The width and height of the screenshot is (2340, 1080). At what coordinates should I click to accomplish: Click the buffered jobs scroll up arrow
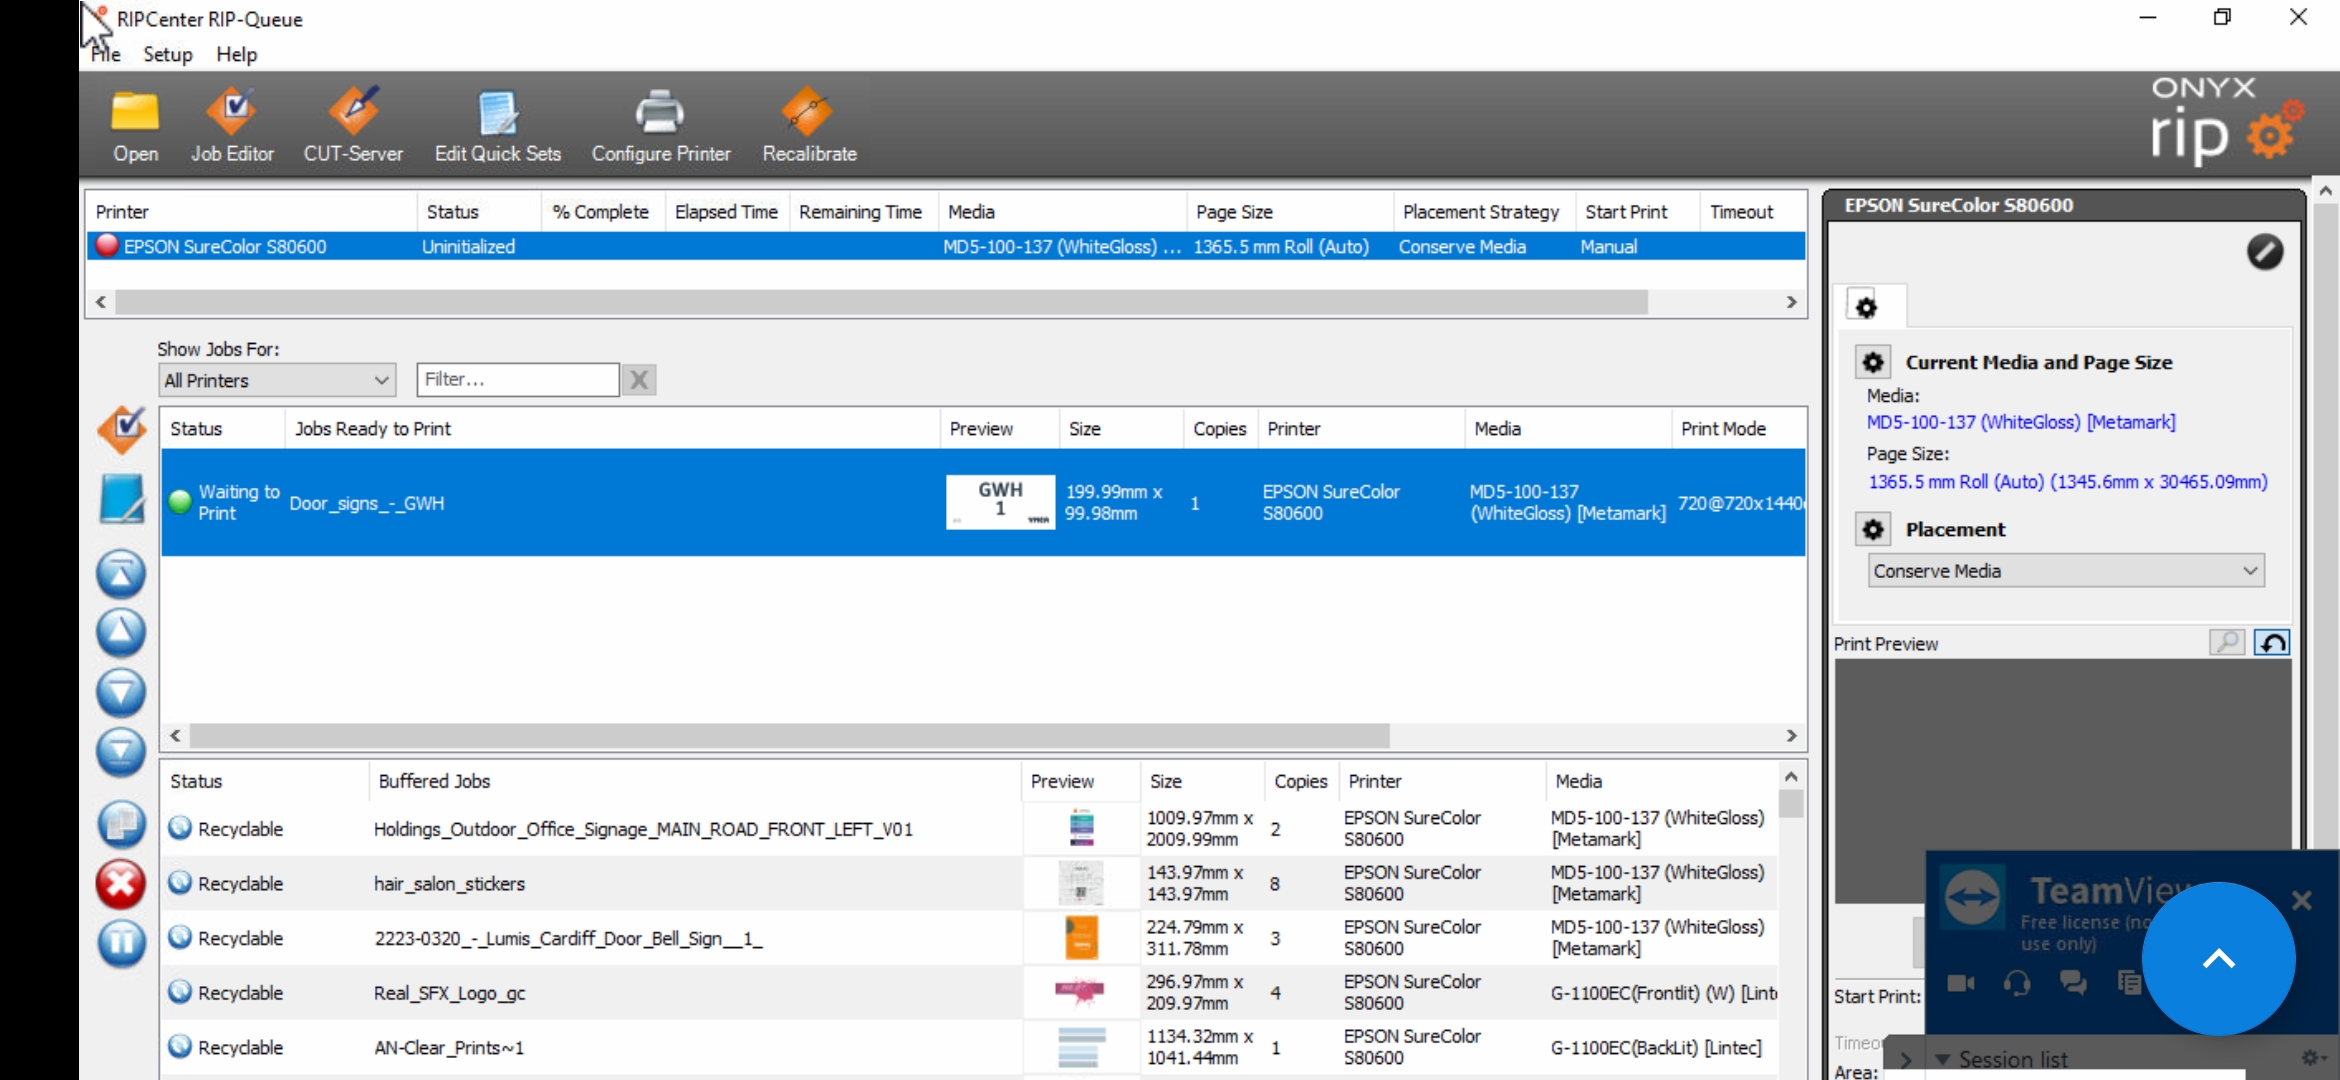point(1791,776)
